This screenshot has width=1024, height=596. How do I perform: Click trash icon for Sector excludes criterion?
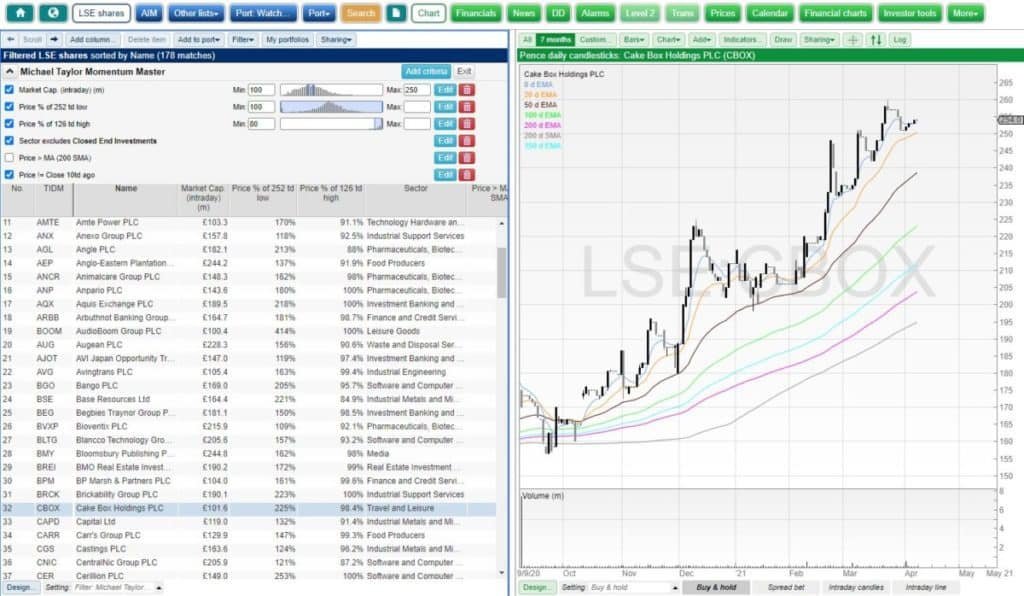[467, 141]
